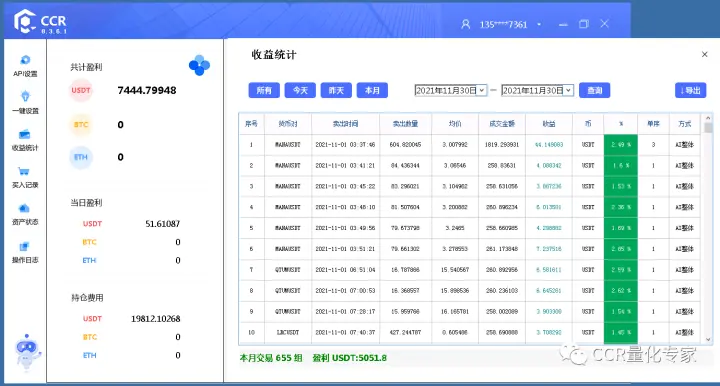Sort by 收益 column header
The image size is (720, 386).
point(549,123)
